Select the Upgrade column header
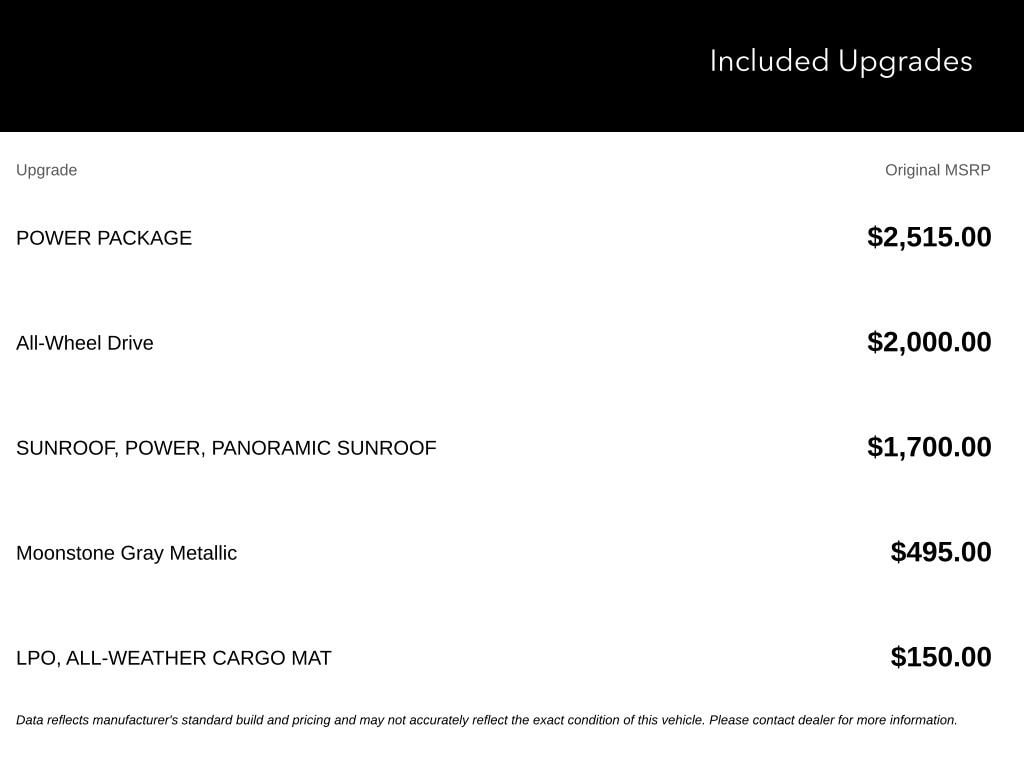This screenshot has height=768, width=1024. click(x=46, y=170)
